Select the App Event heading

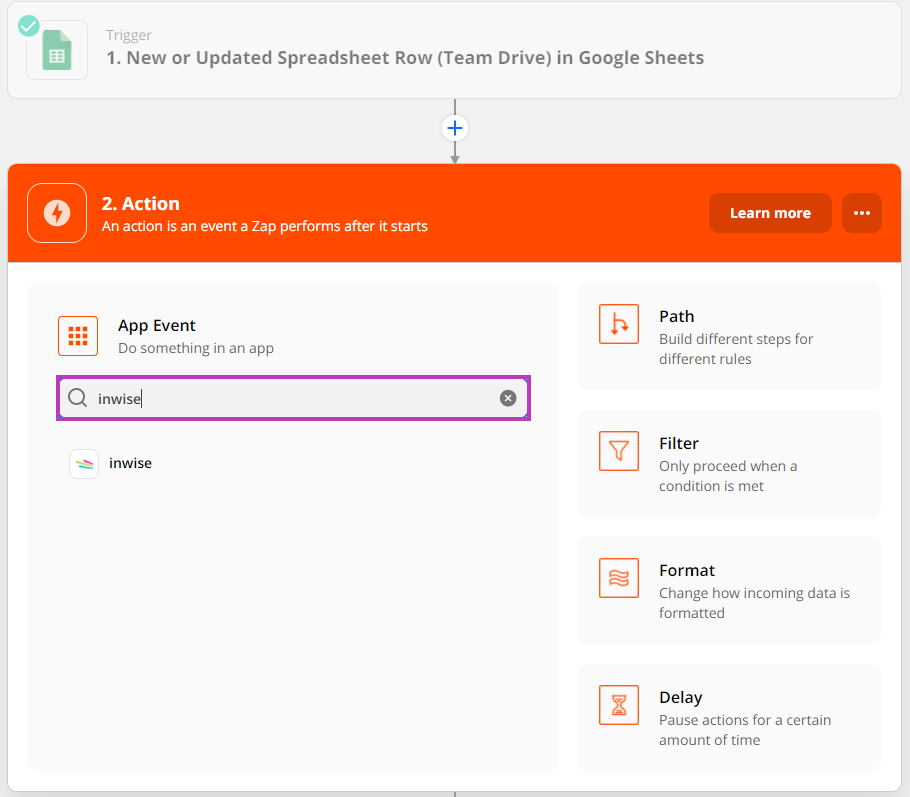pyautogui.click(x=157, y=325)
